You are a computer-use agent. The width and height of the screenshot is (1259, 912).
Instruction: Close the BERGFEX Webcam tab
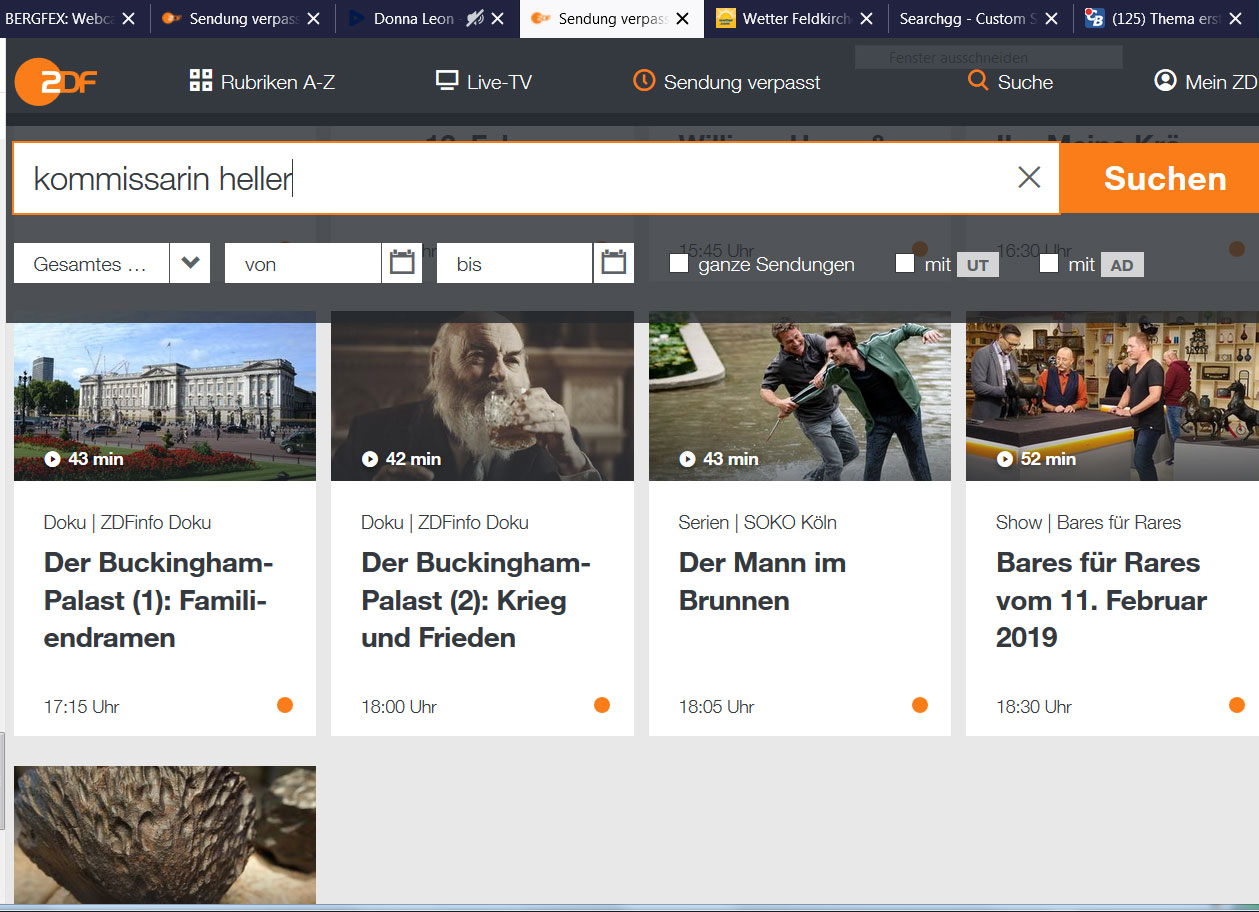pyautogui.click(x=128, y=19)
